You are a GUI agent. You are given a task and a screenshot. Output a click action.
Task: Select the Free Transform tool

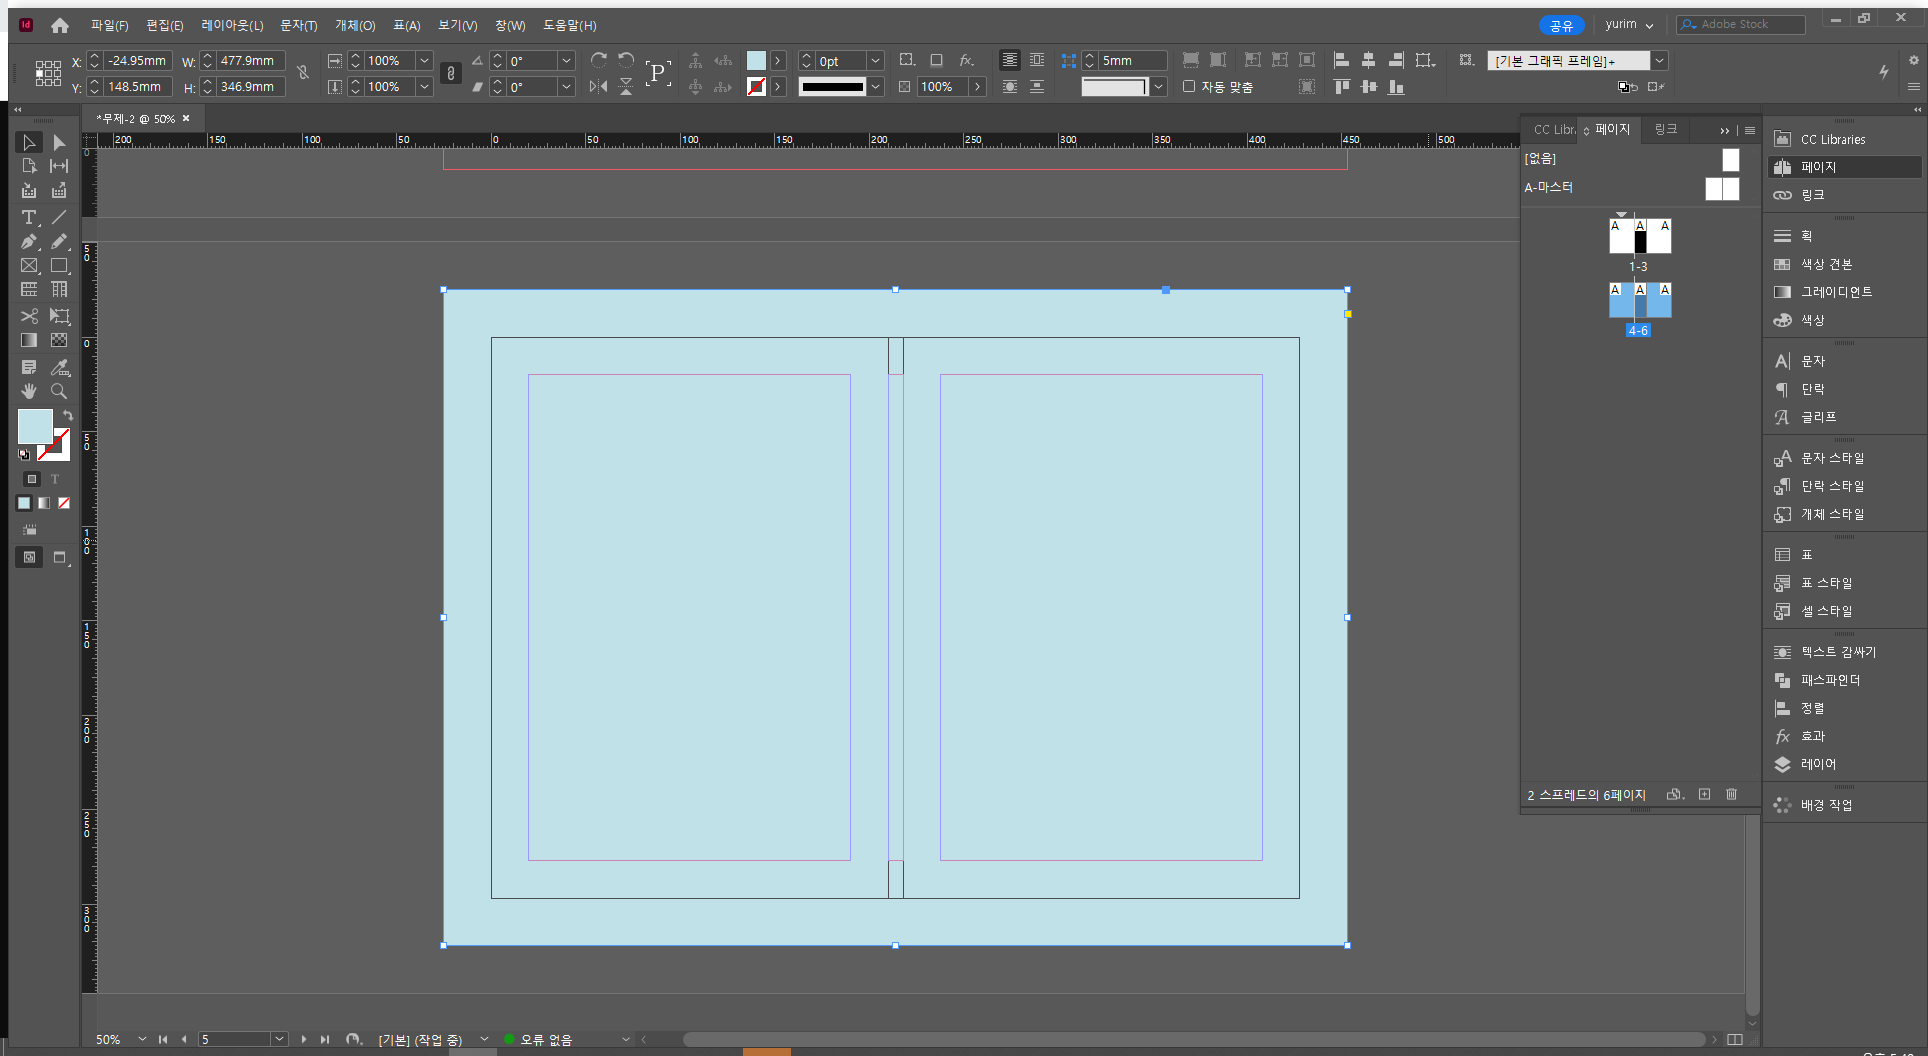coord(59,316)
